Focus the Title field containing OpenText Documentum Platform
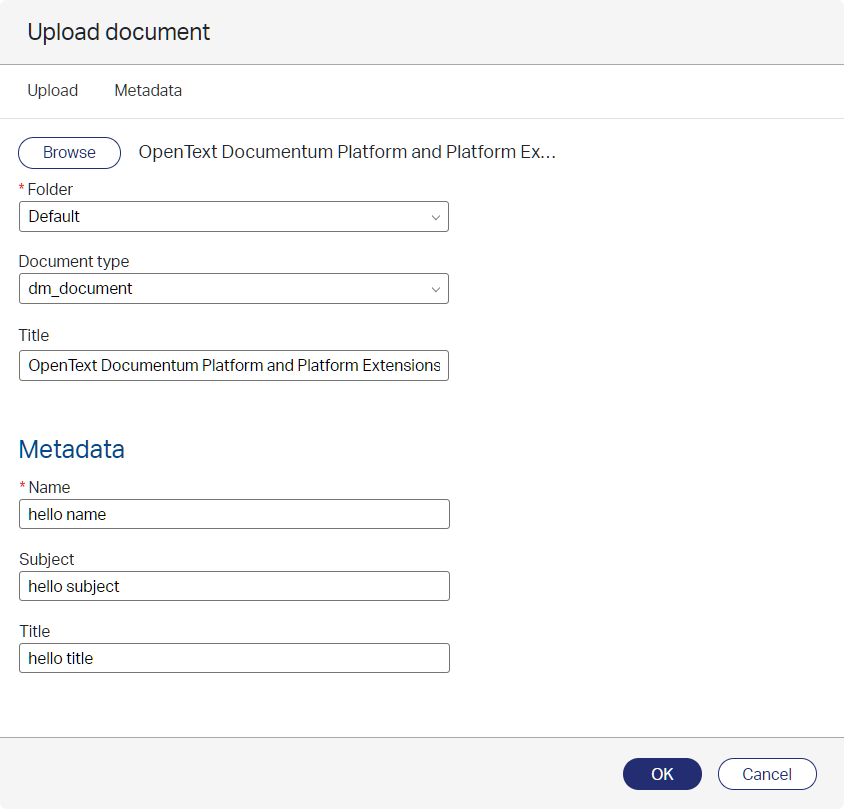 click(x=234, y=366)
